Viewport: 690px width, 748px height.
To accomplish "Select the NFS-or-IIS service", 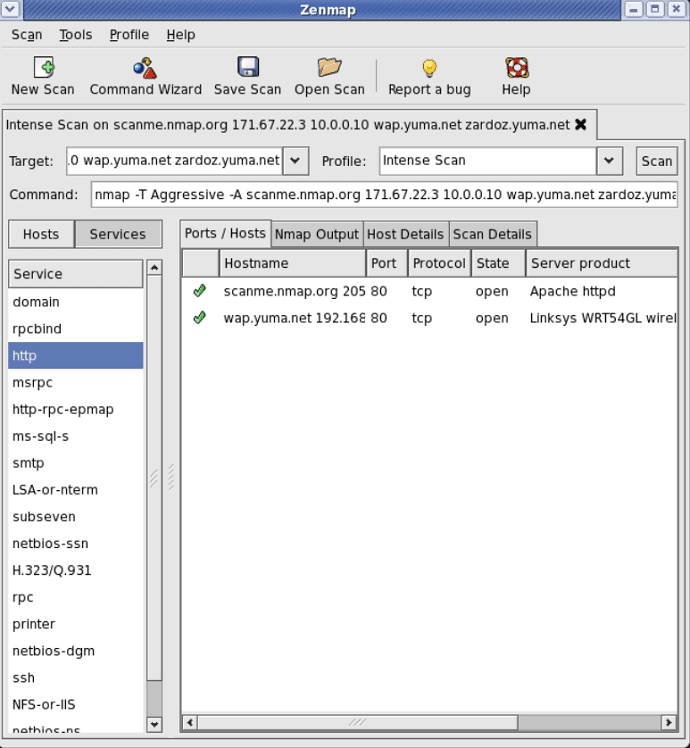I will pos(75,705).
